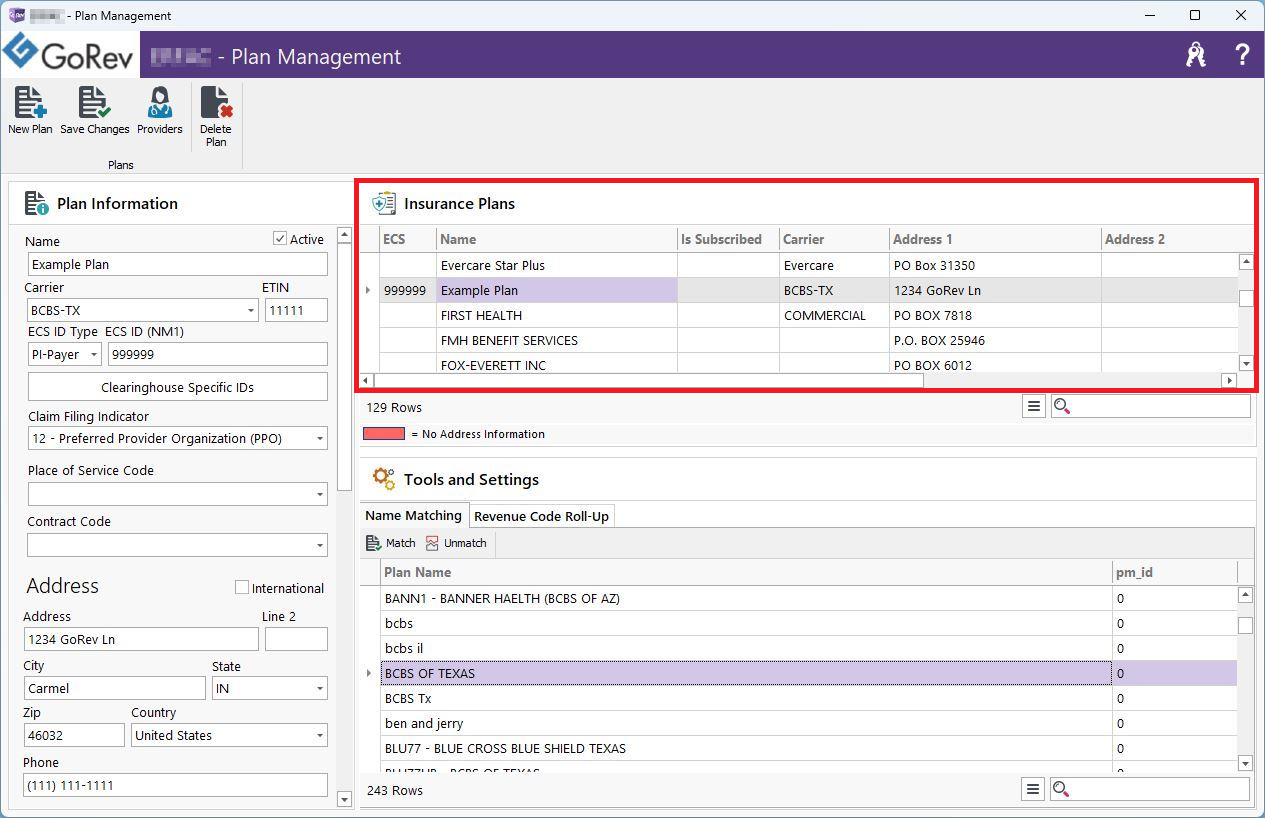The width and height of the screenshot is (1265, 818).
Task: Click the P.O. BOX 25946 address cell
Action: click(x=995, y=341)
